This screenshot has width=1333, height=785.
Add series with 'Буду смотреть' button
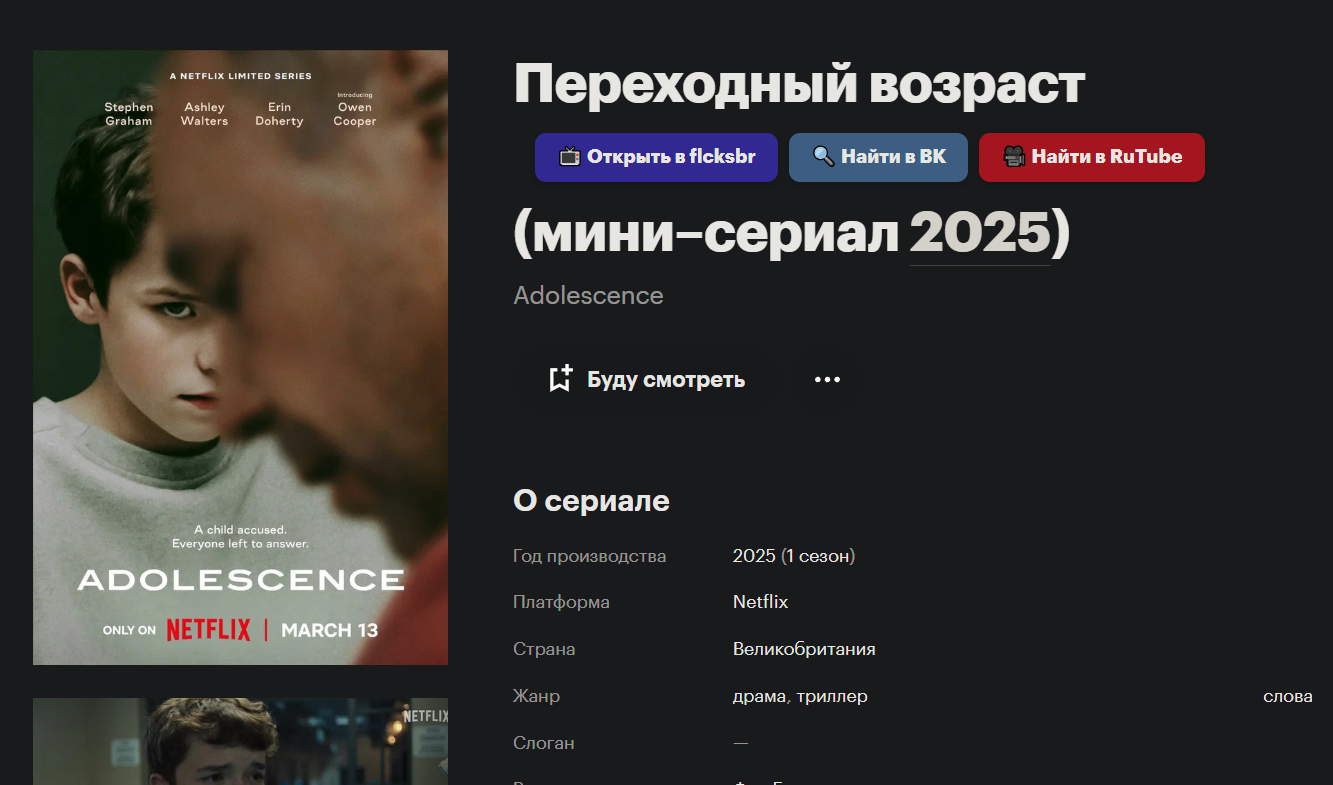[x=646, y=380]
